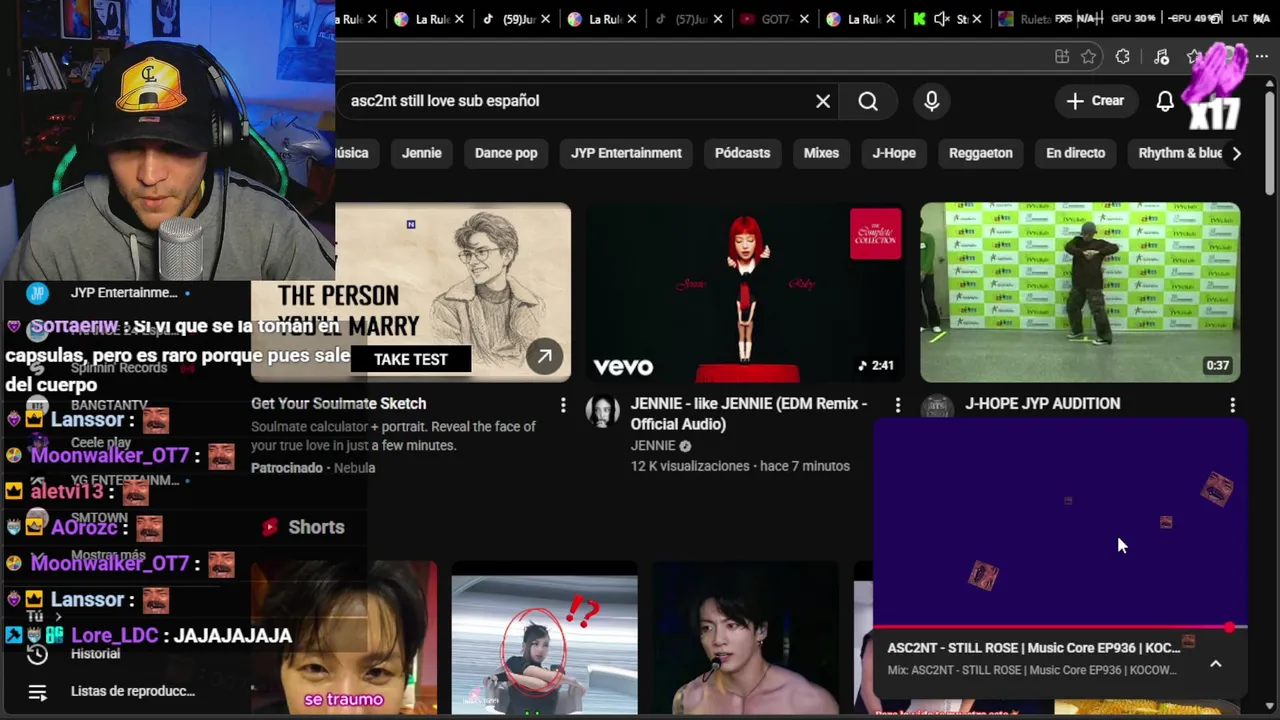
Task: Click the Nebula sponsor link
Action: [354, 468]
